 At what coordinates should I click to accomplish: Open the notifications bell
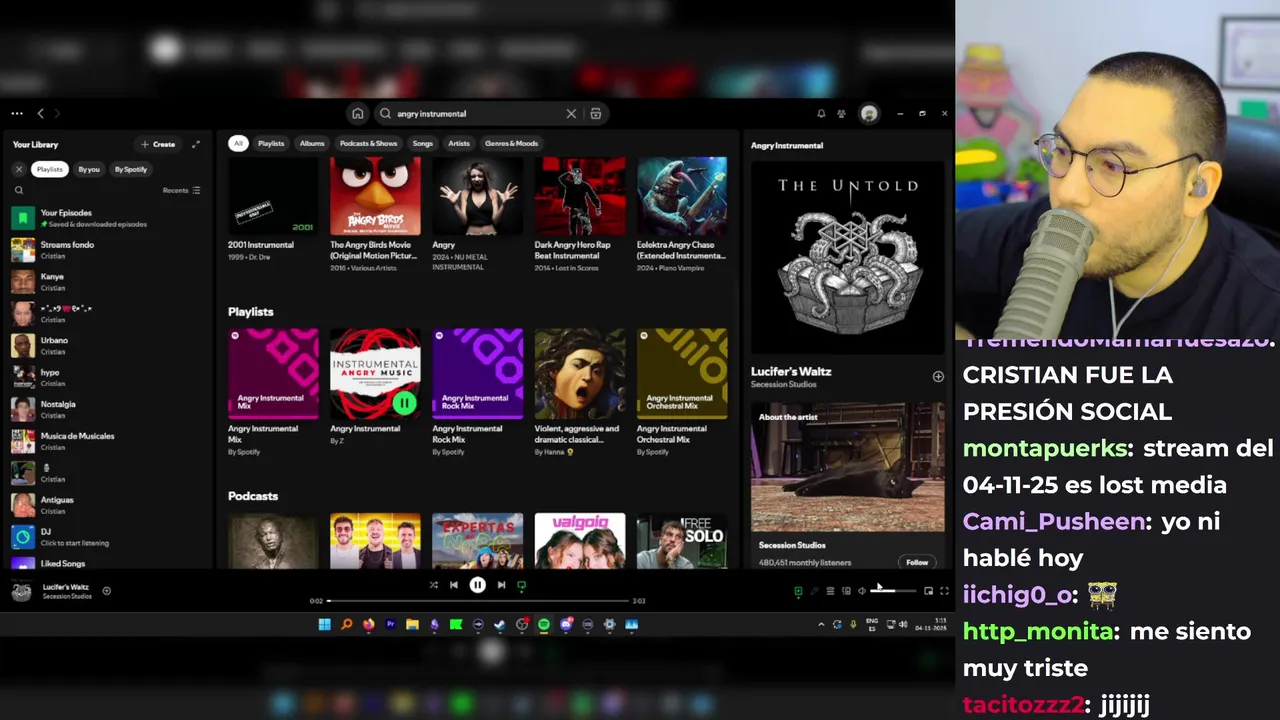821,114
